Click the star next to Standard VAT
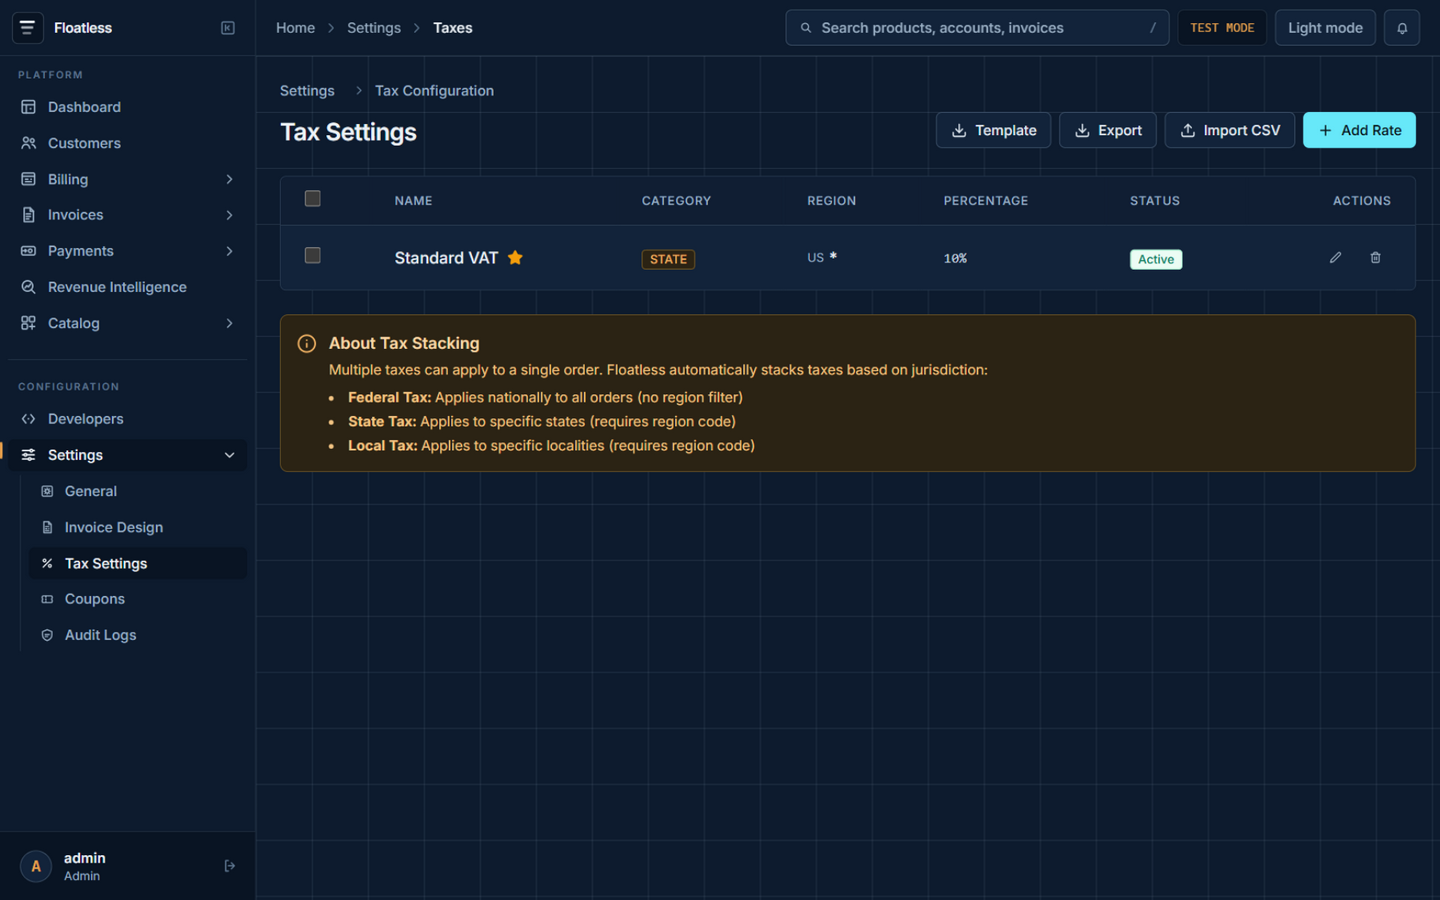Screen dimensions: 1440x900 tap(515, 258)
